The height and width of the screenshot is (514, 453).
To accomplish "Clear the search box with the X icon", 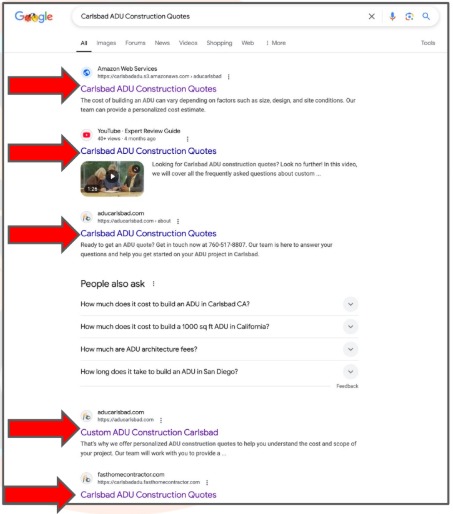I will pyautogui.click(x=372, y=16).
